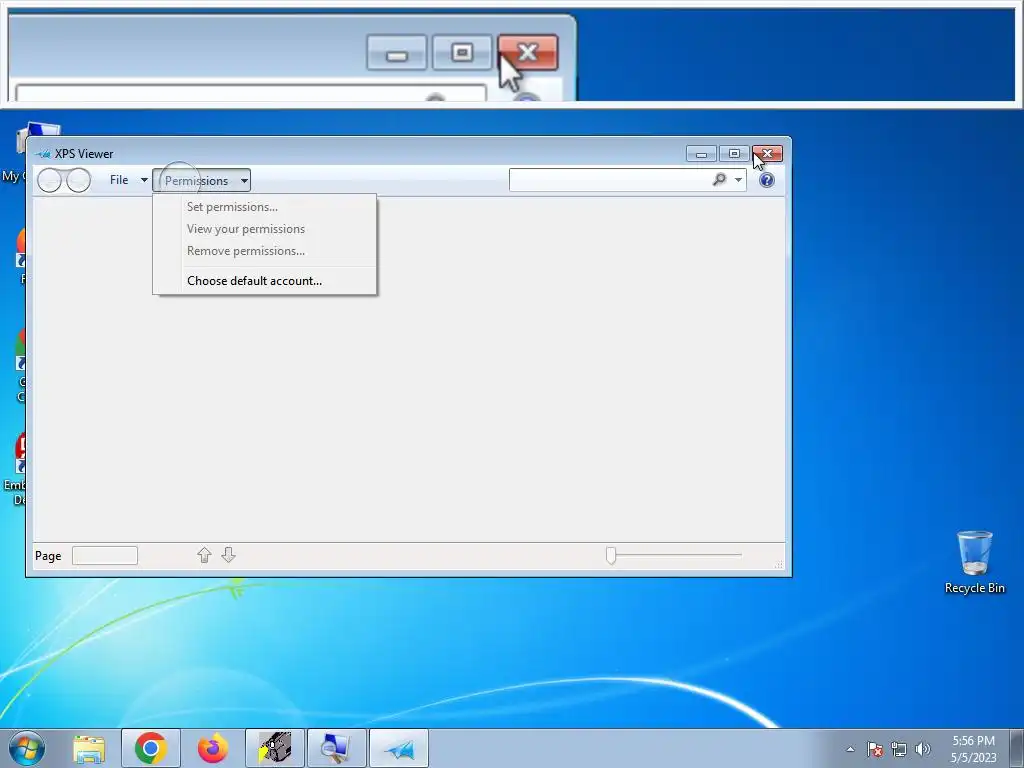Maximize the XPS Viewer window

(x=734, y=154)
